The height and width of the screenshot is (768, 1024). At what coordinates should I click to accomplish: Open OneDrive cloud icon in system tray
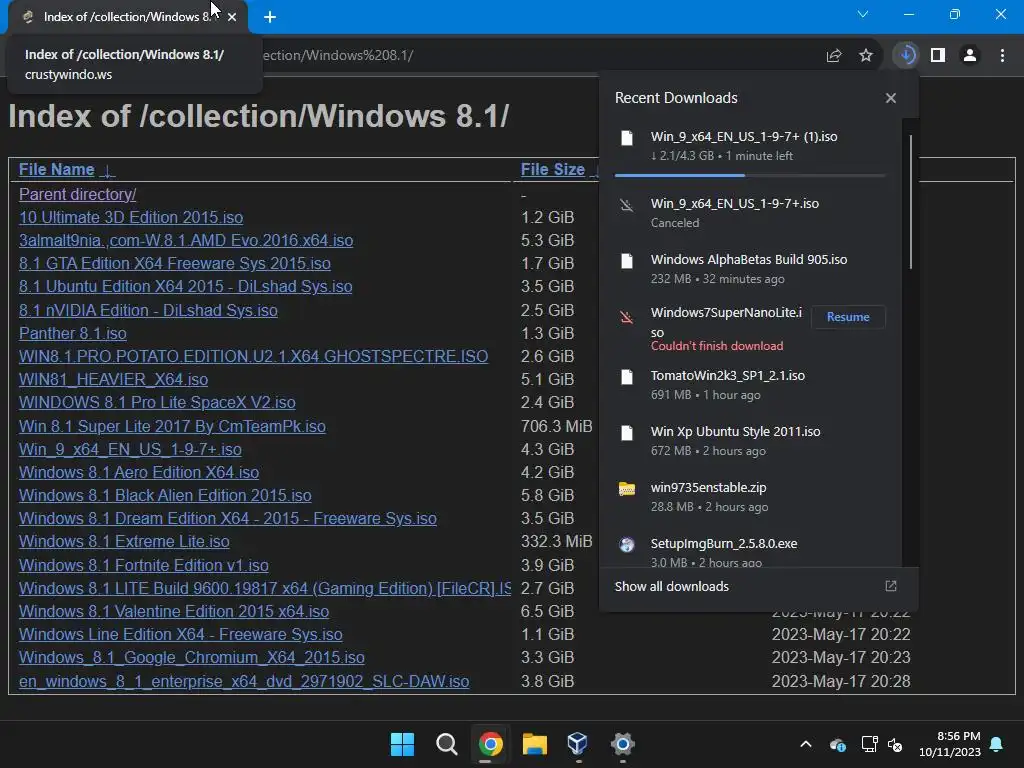[838, 744]
